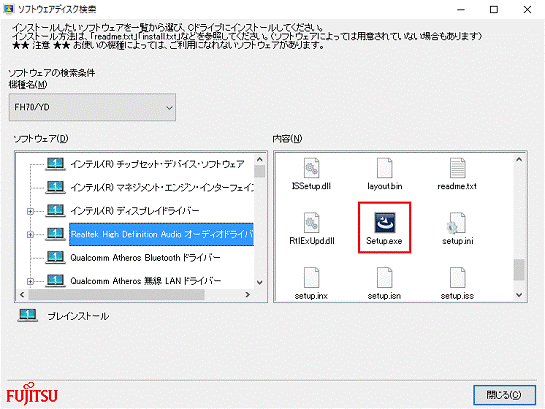The height and width of the screenshot is (409, 545).
Task: Expand the Intel display driver node
Action: point(30,211)
